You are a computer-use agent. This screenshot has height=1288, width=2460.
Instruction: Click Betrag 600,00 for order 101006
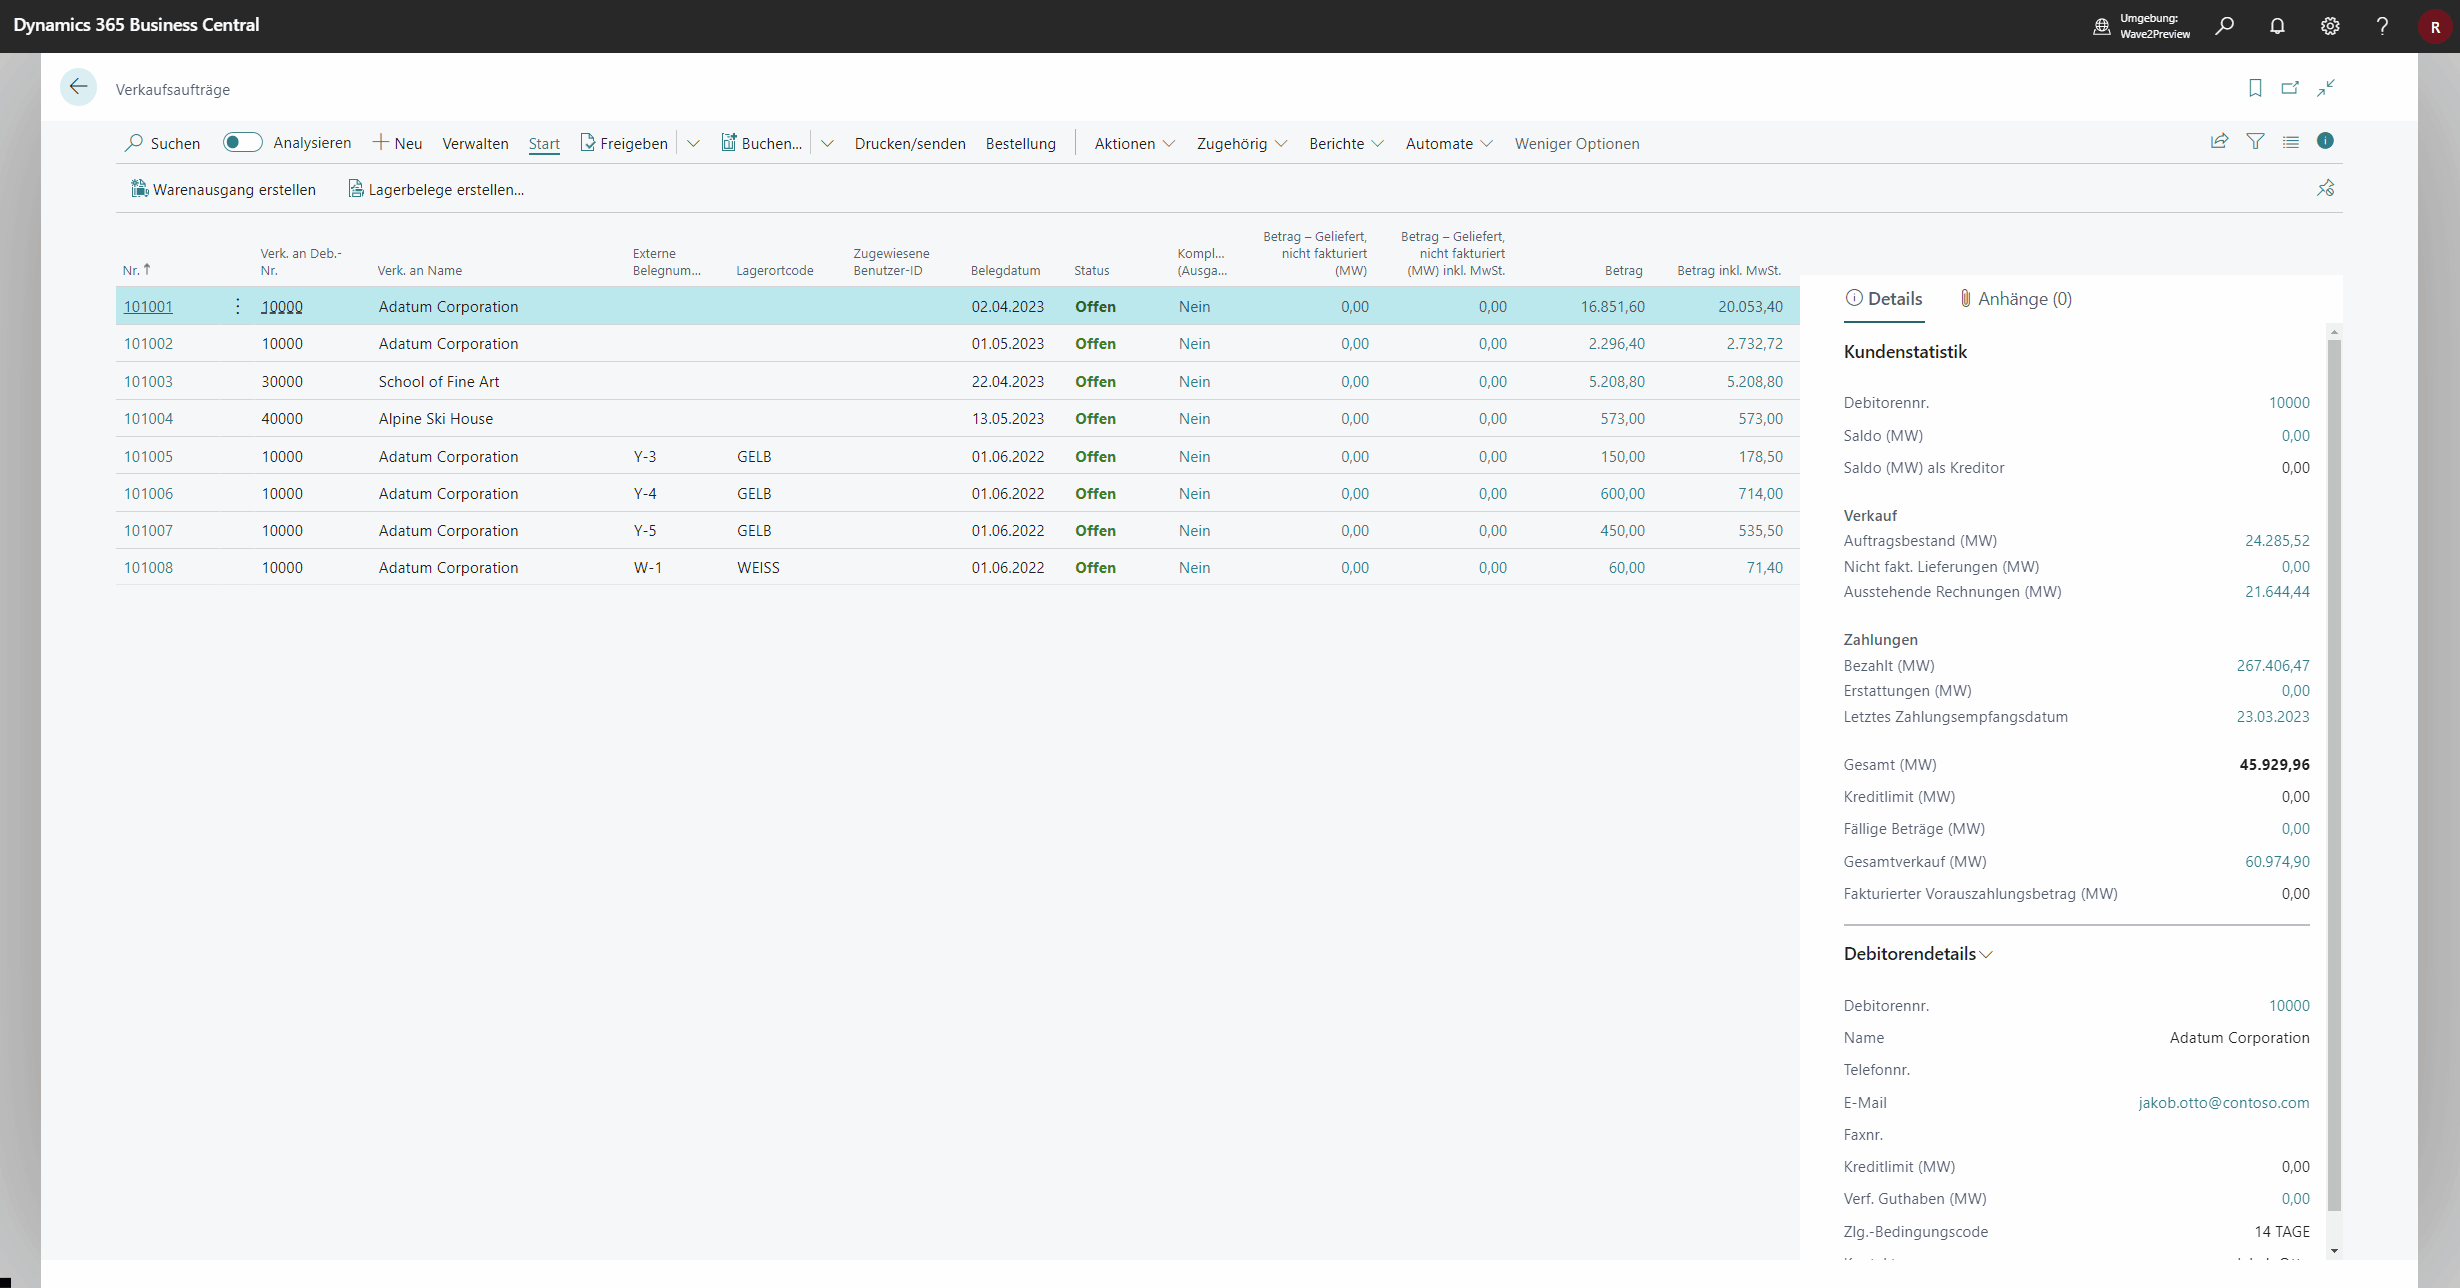[x=1621, y=493]
